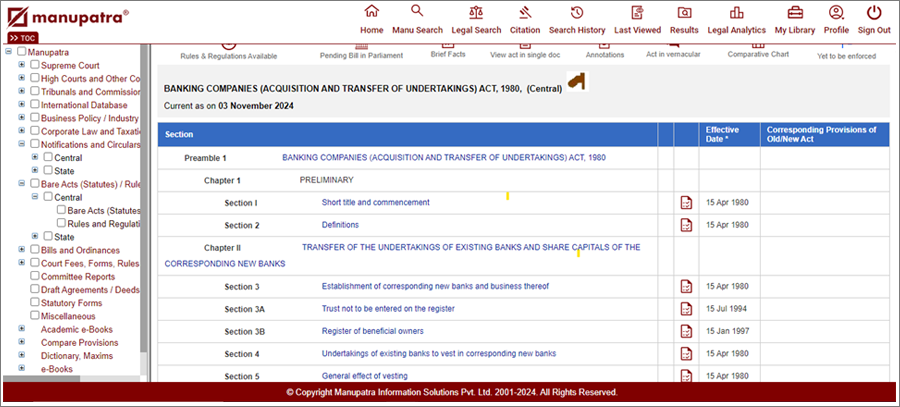Image resolution: width=900 pixels, height=407 pixels.
Task: Open Citation gavel icon
Action: click(x=525, y=12)
